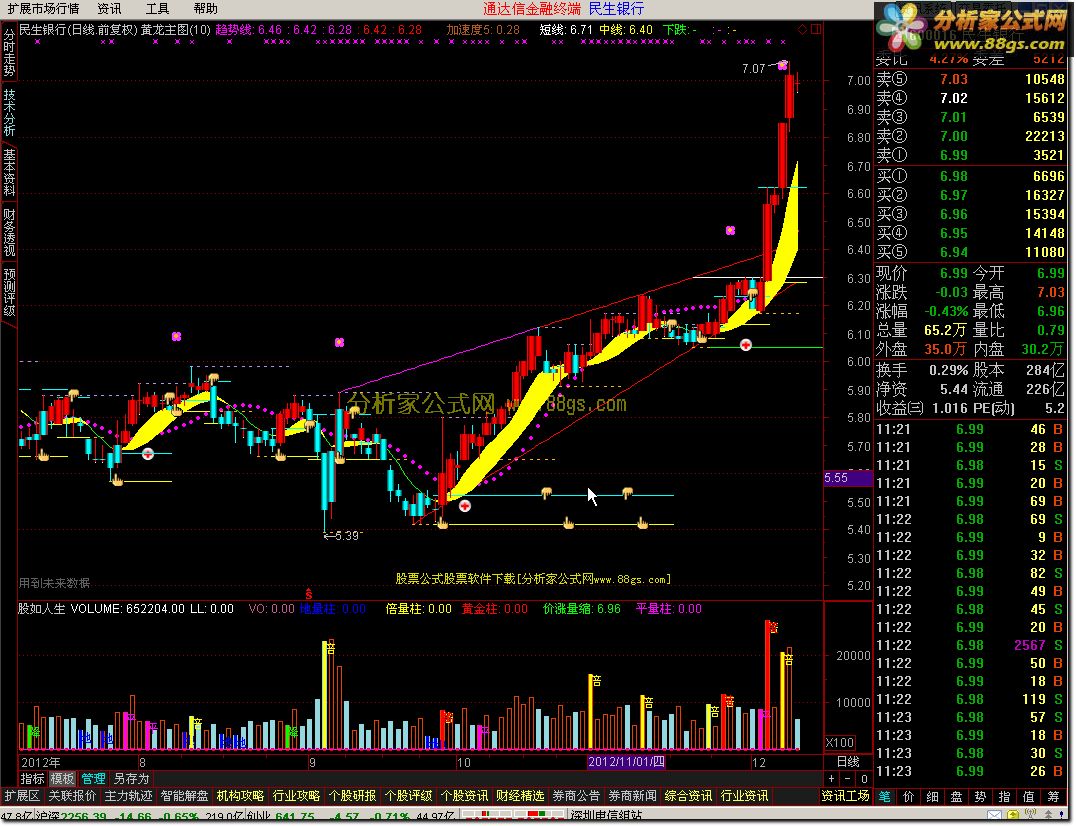Image resolution: width=1076 pixels, height=826 pixels.
Task: Switch to 财务透视 side tab
Action: point(9,233)
